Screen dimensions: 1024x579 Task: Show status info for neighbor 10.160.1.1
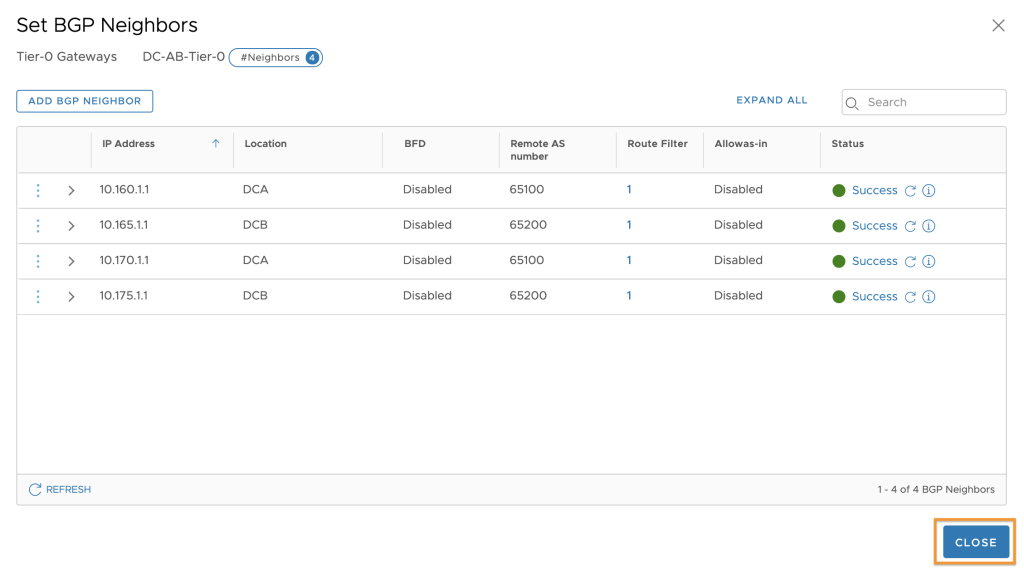(x=929, y=191)
